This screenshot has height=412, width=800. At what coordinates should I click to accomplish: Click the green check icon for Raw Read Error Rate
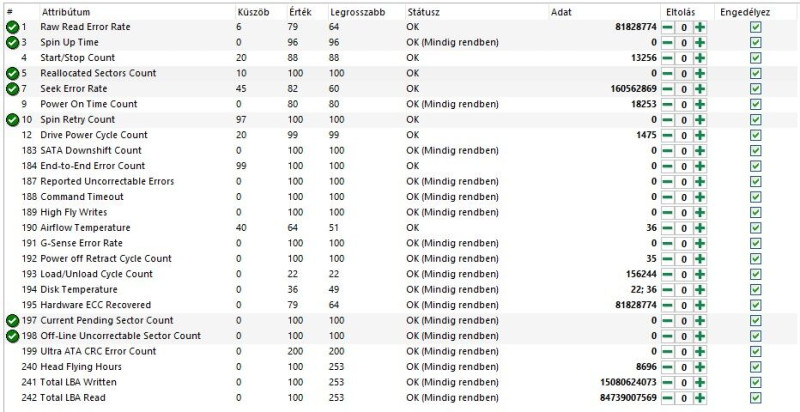pos(12,27)
